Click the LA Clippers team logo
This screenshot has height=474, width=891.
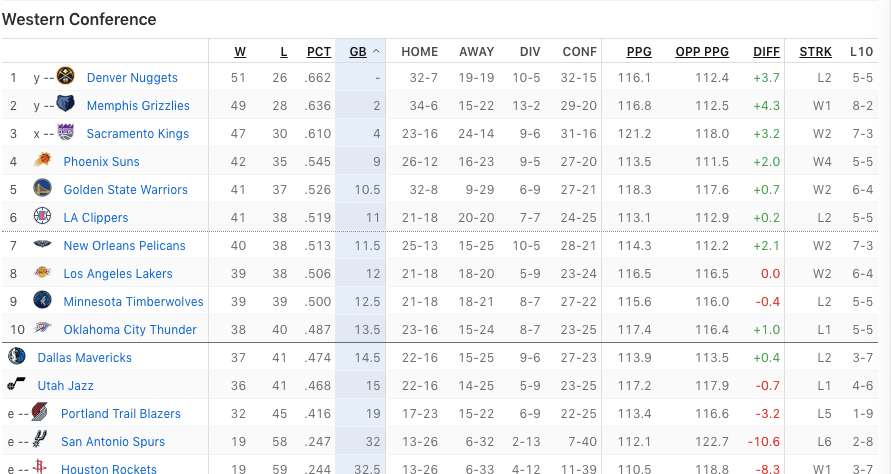[43, 218]
